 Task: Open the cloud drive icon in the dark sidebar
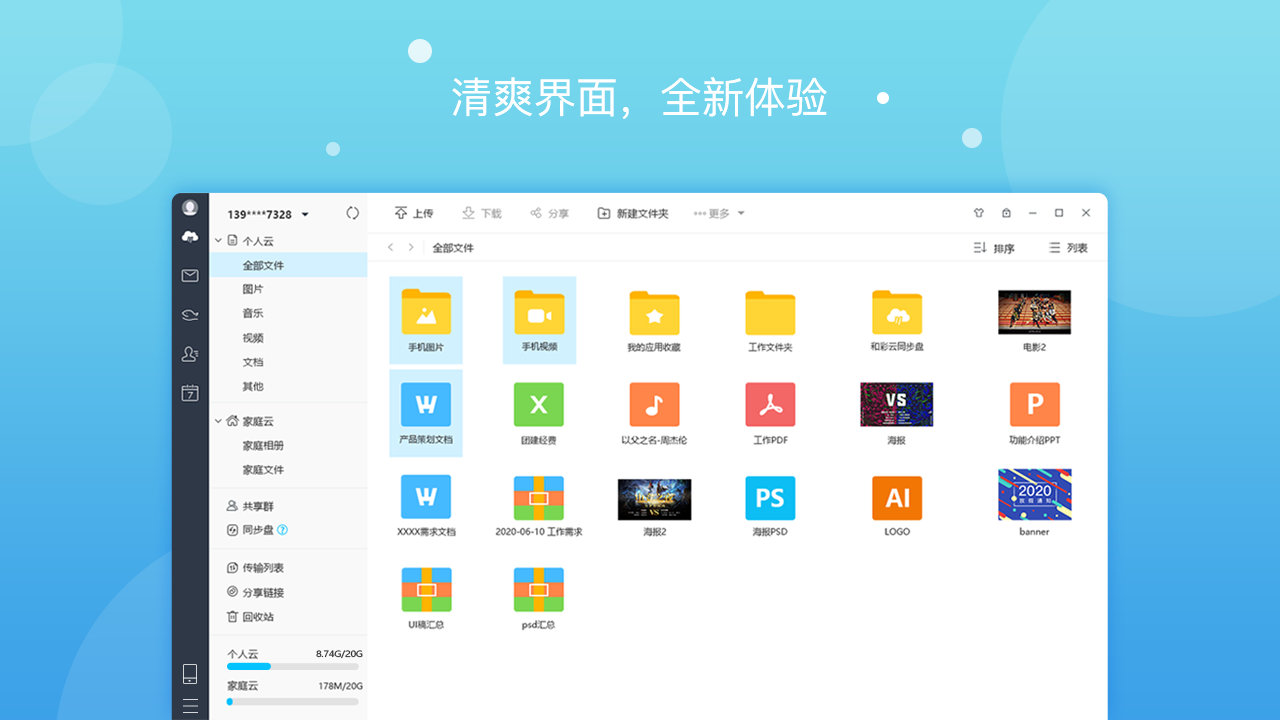point(190,237)
